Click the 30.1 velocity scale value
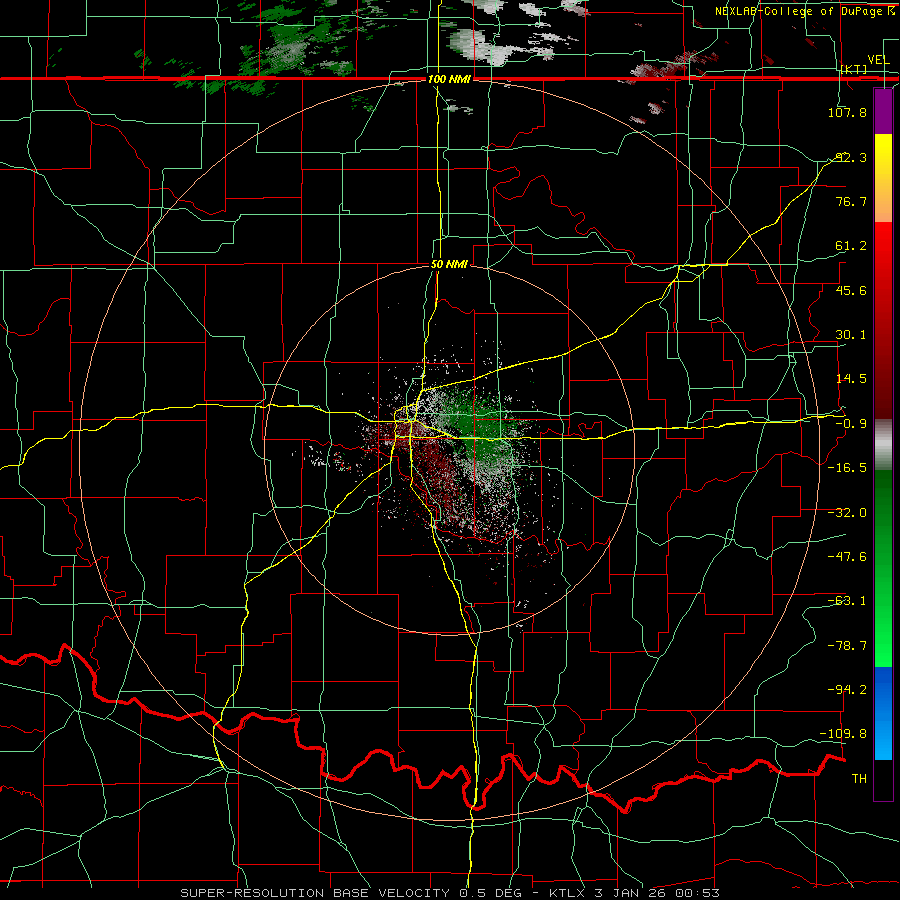Viewport: 900px width, 900px height. (x=851, y=335)
